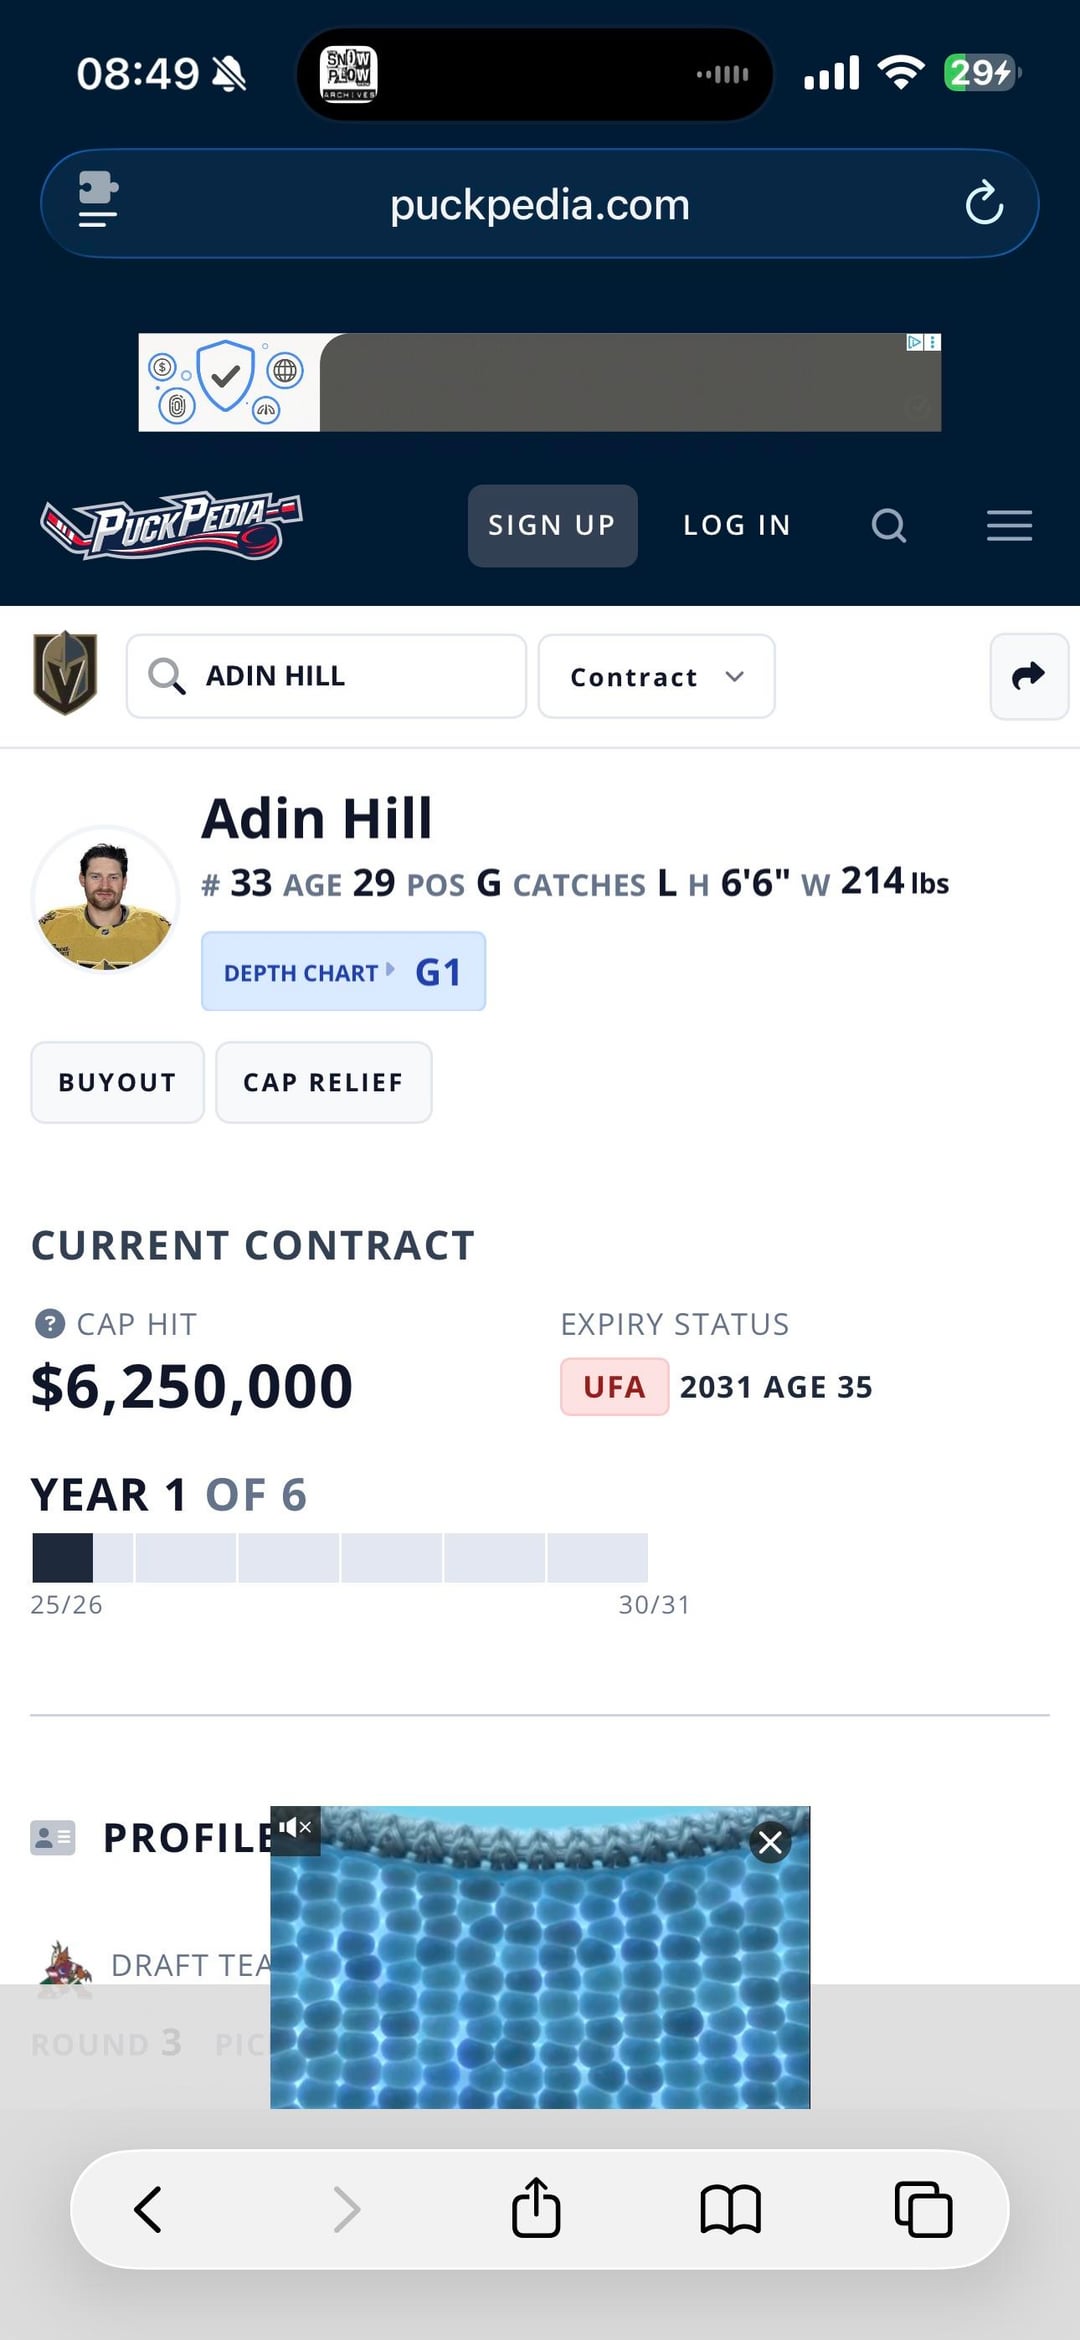Open the site search magnifier icon
1080x2340 pixels.
click(x=888, y=525)
